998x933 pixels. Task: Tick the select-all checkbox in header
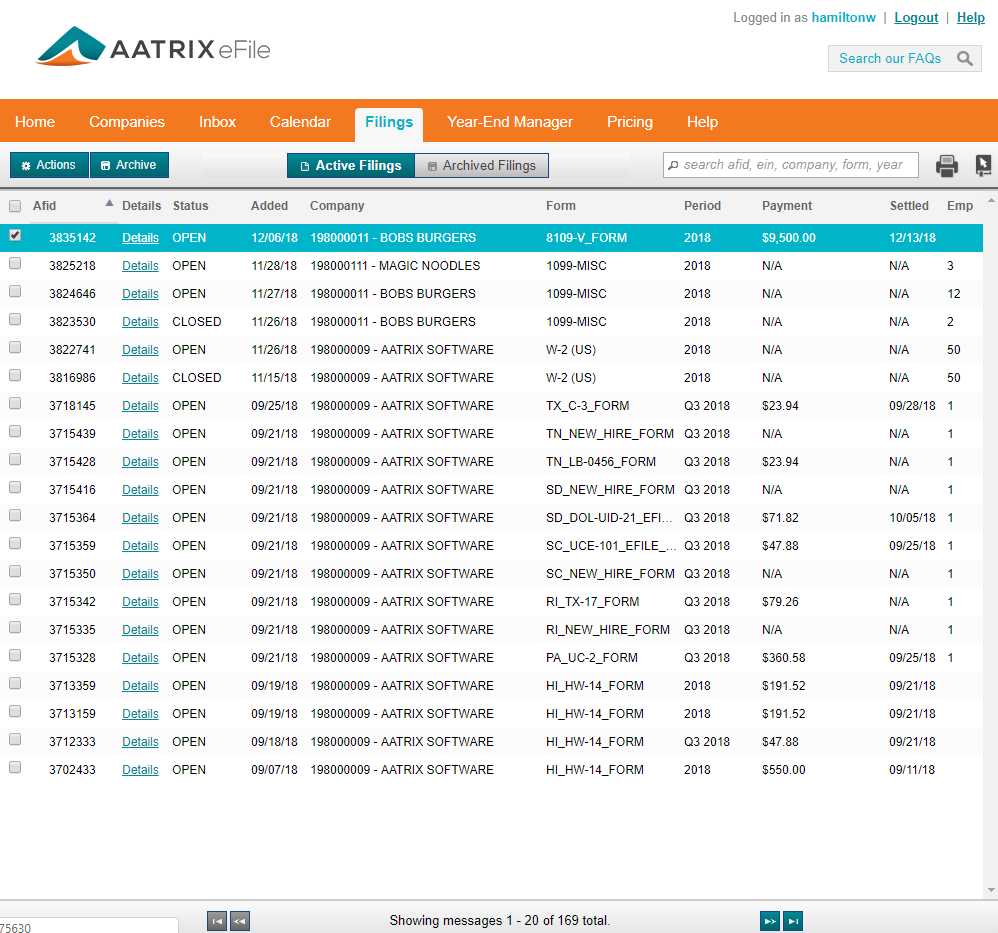coord(15,206)
